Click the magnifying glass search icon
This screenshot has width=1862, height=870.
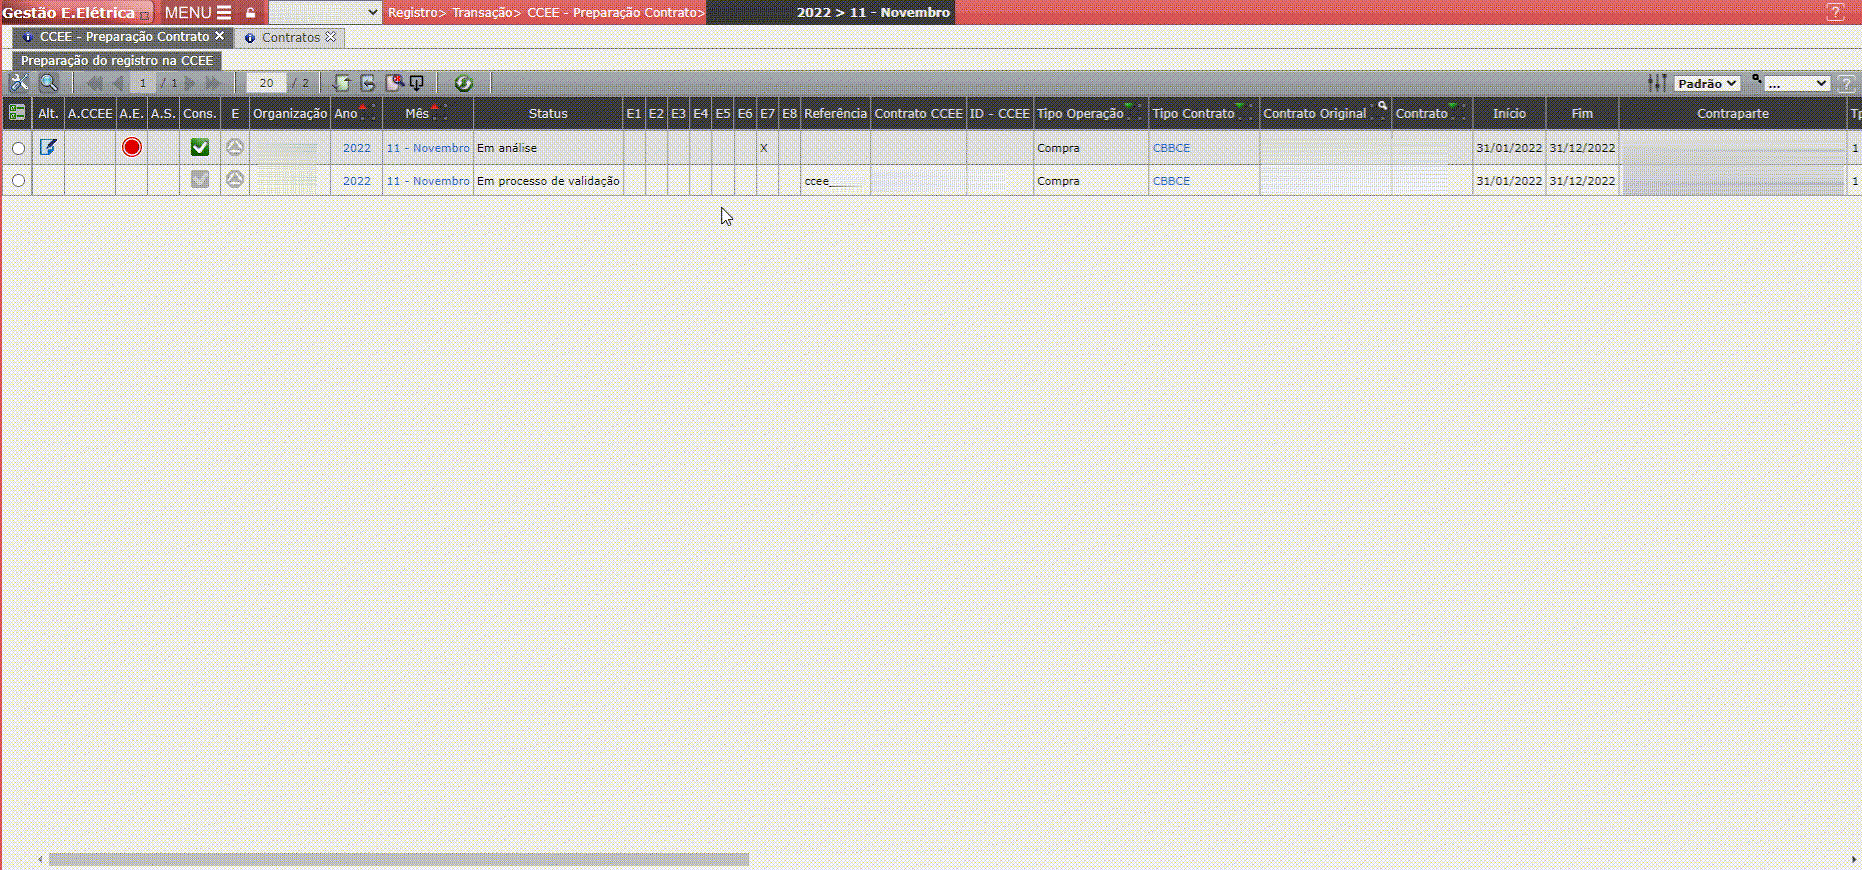click(x=48, y=83)
